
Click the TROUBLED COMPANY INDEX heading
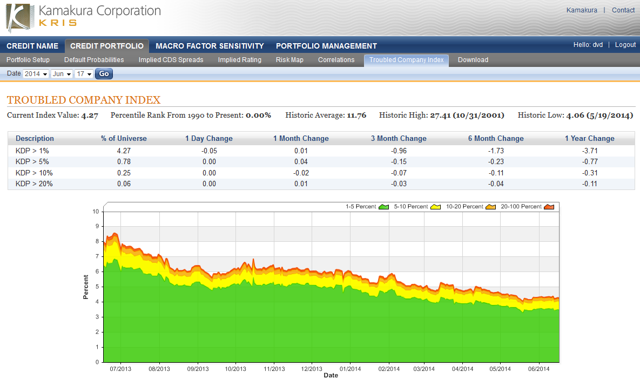tap(84, 100)
